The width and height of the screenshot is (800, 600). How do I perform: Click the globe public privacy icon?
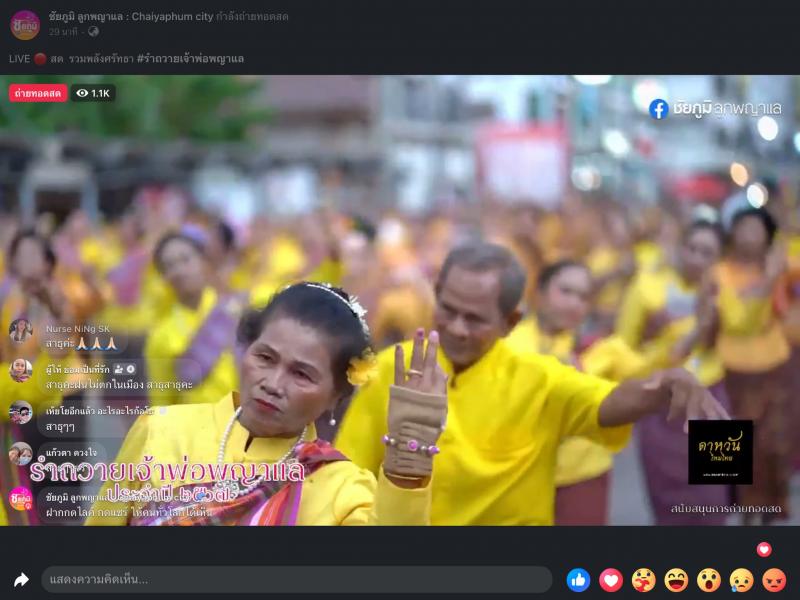93,32
